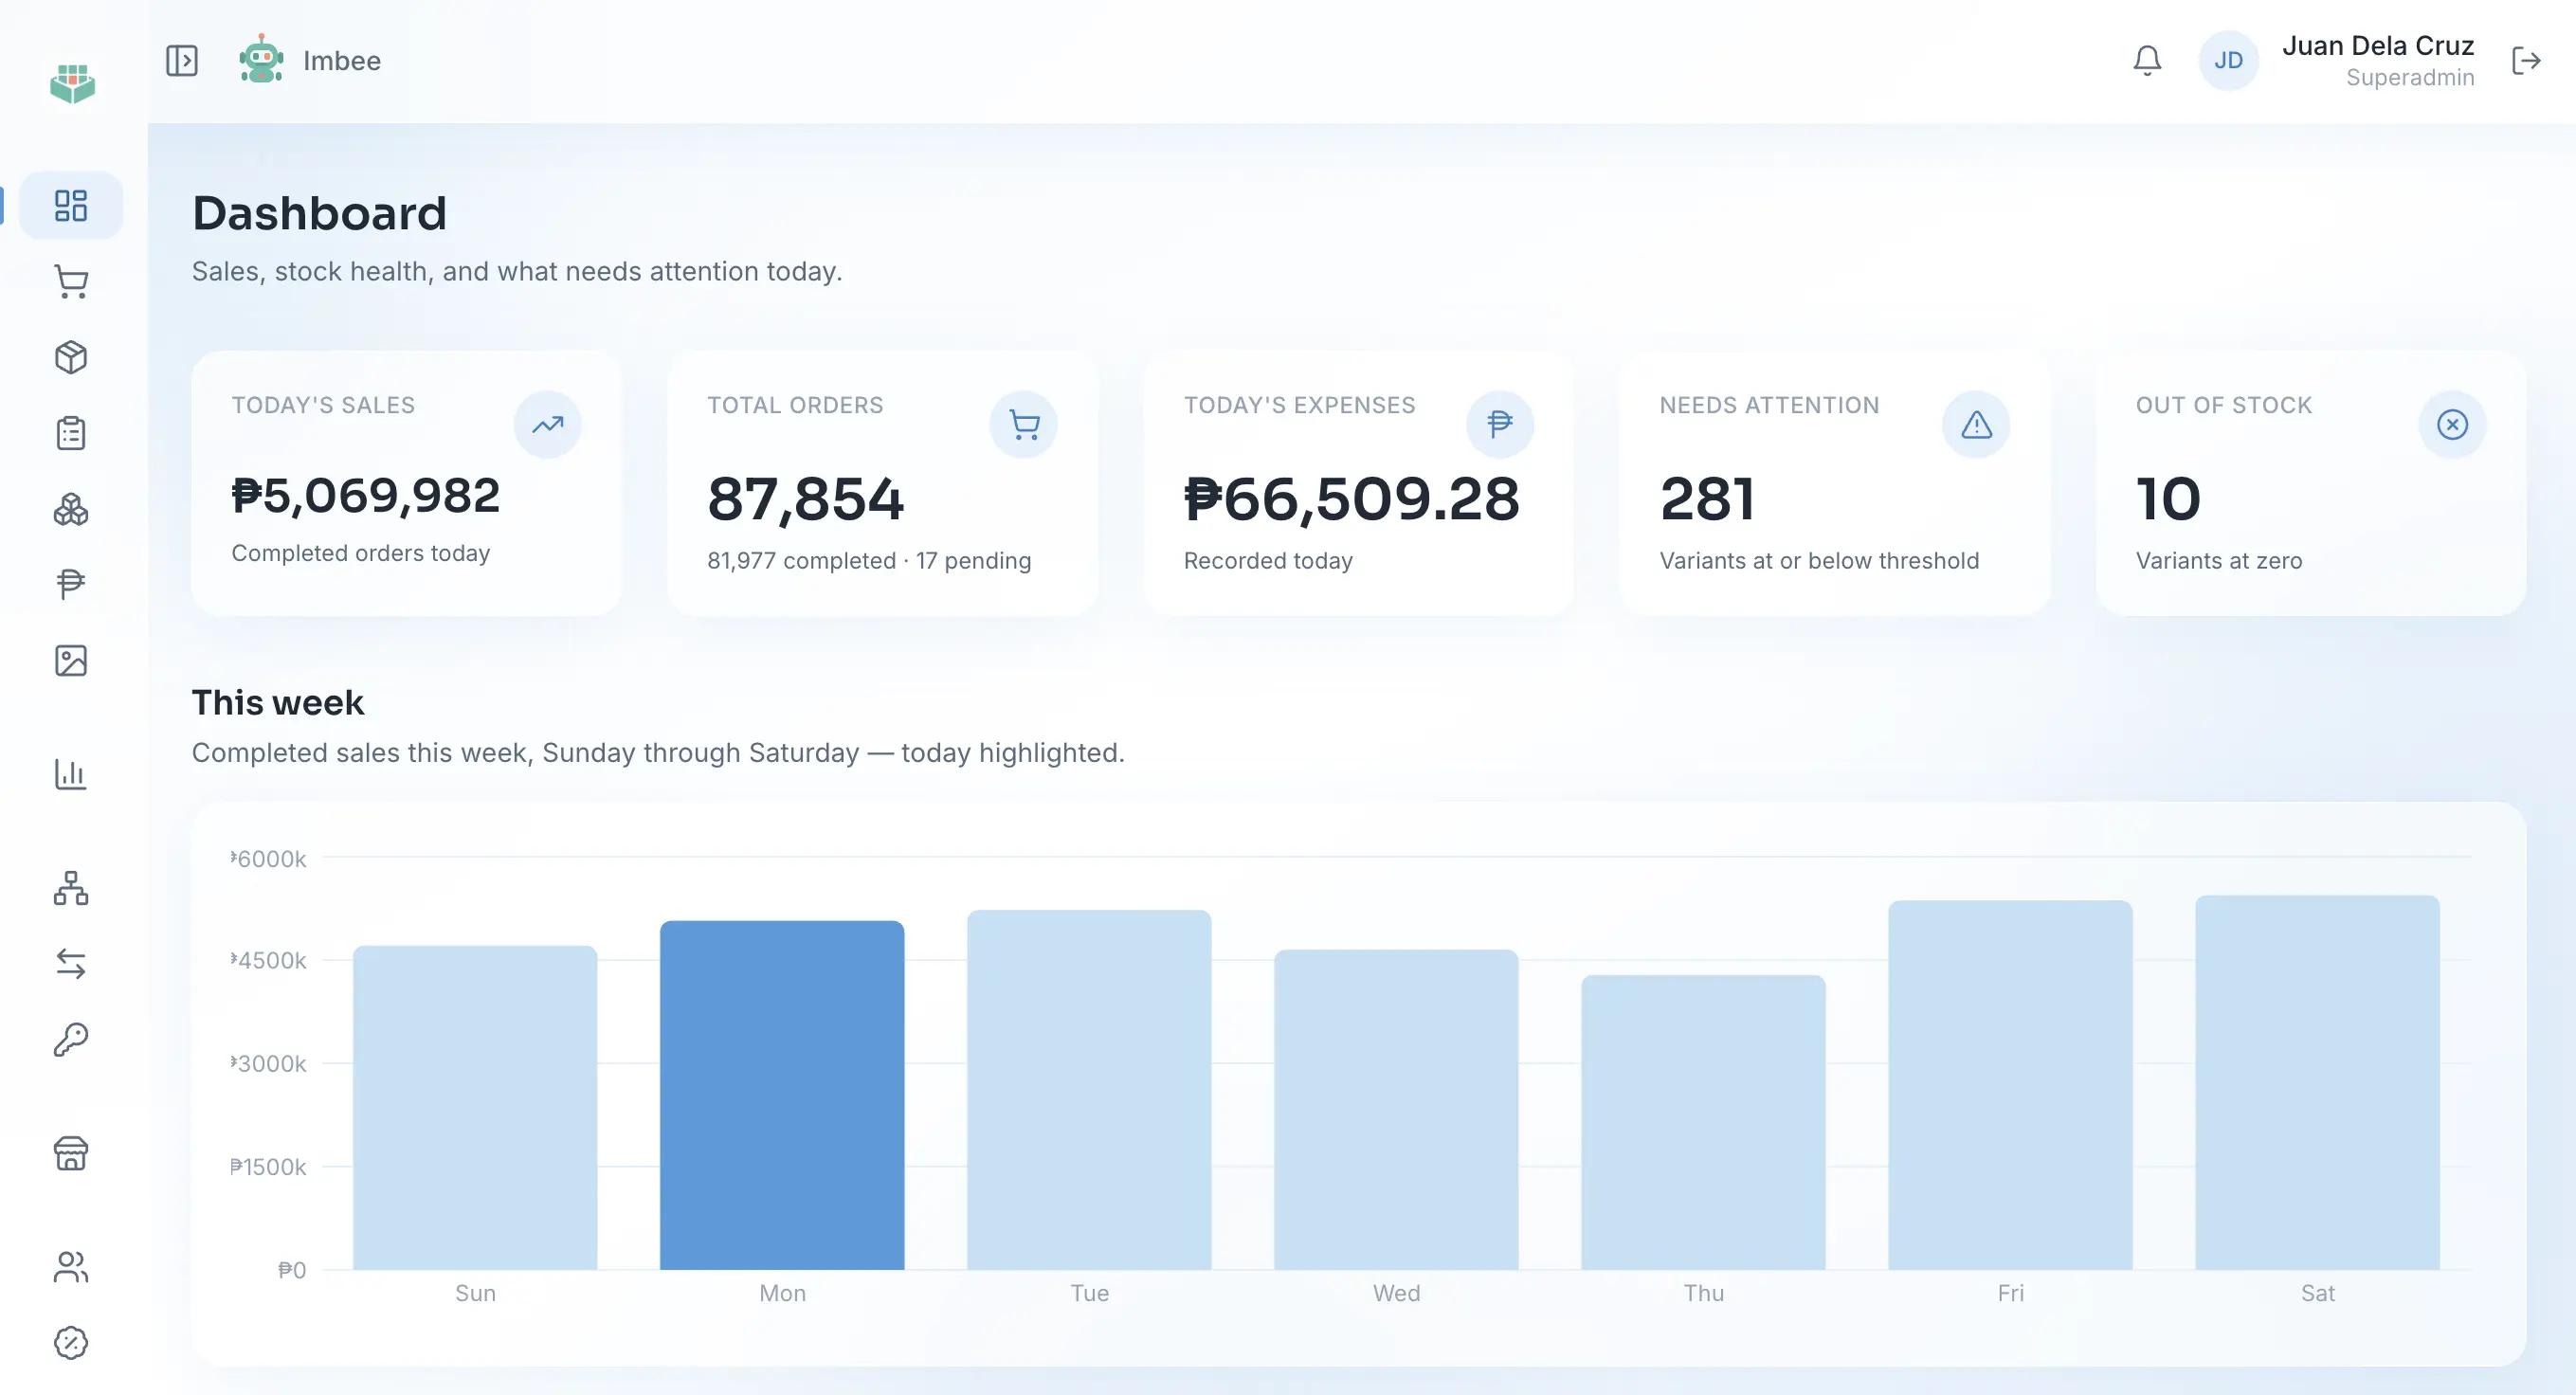Open the Dashboard grid icon in sidebar
2576x1395 pixels.
(x=71, y=206)
